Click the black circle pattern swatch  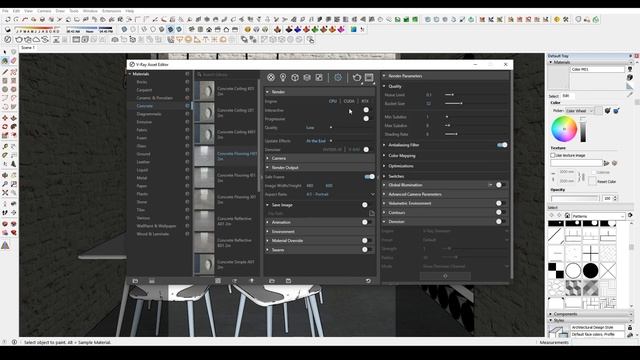tap(590, 270)
